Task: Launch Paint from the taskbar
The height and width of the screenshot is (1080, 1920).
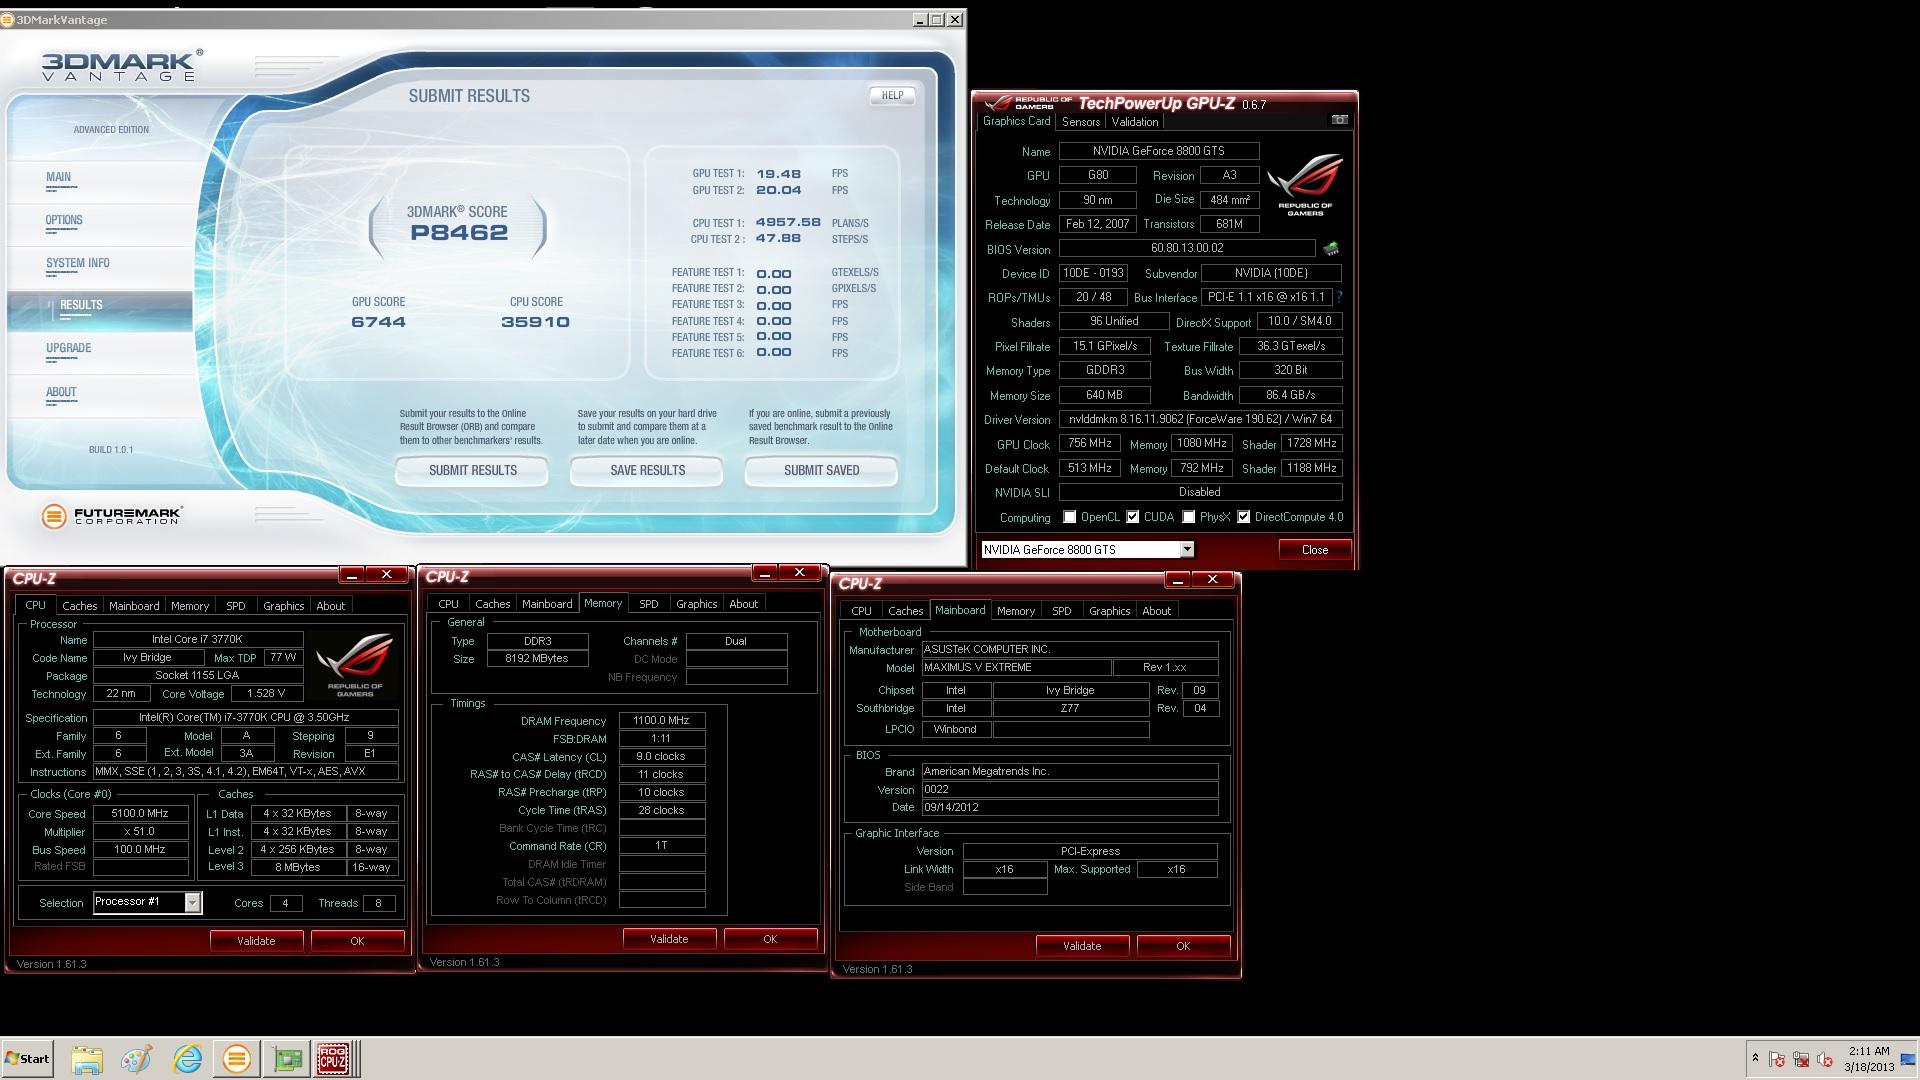Action: point(136,1059)
